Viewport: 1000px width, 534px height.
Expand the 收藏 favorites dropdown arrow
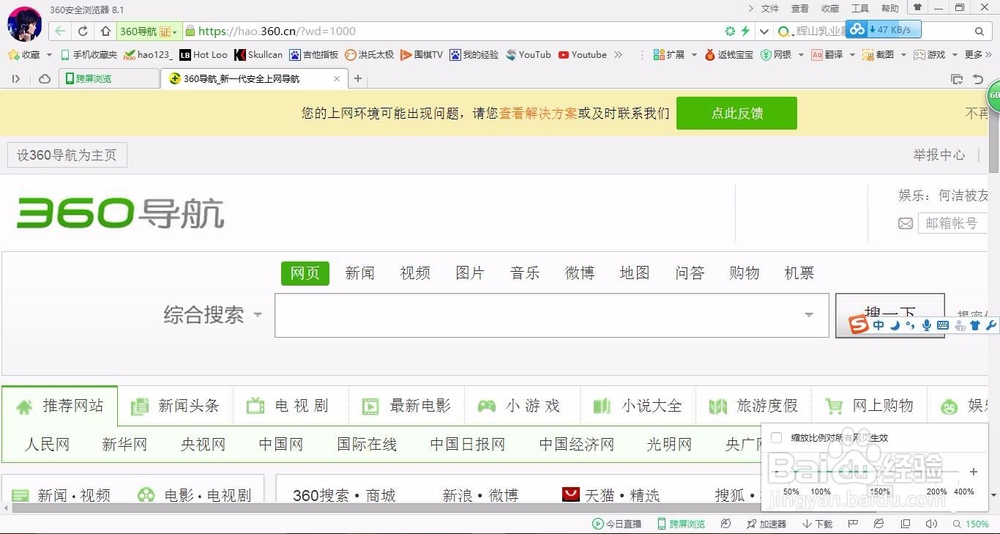pos(49,55)
